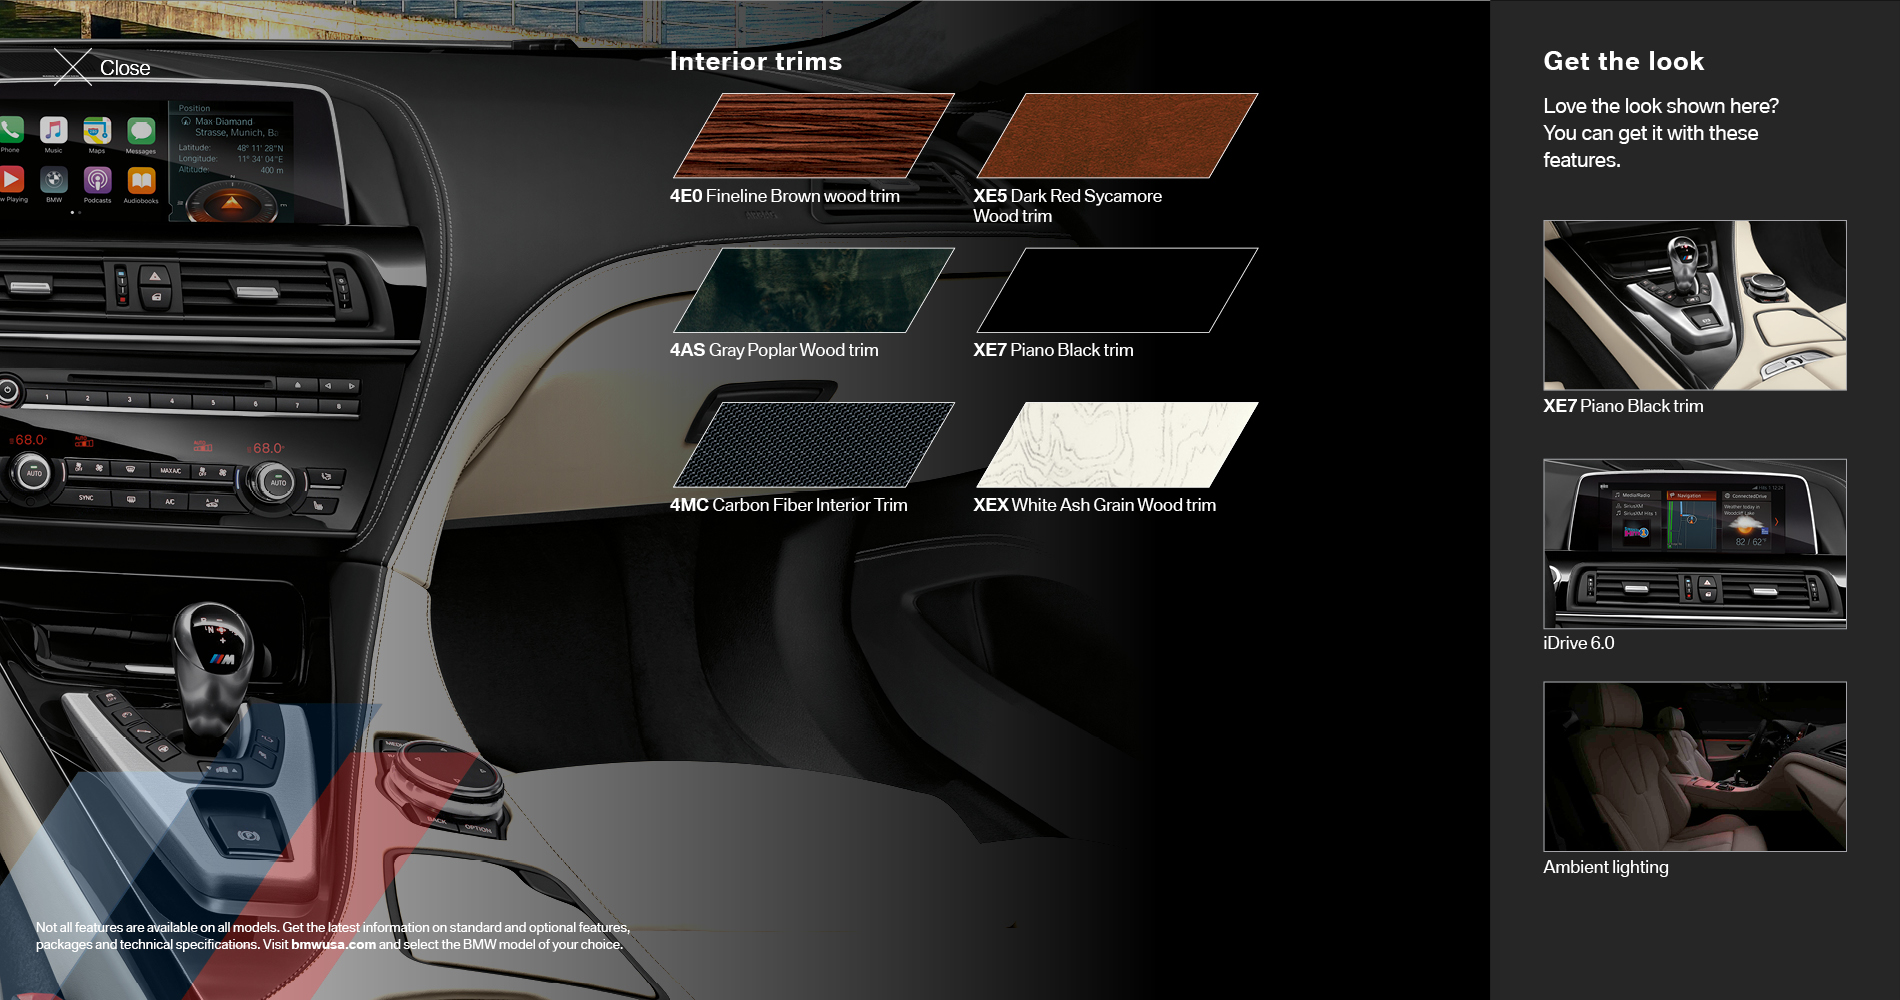The width and height of the screenshot is (1900, 1000).
Task: Tap the Phone app icon on car display
Action: coord(11,130)
